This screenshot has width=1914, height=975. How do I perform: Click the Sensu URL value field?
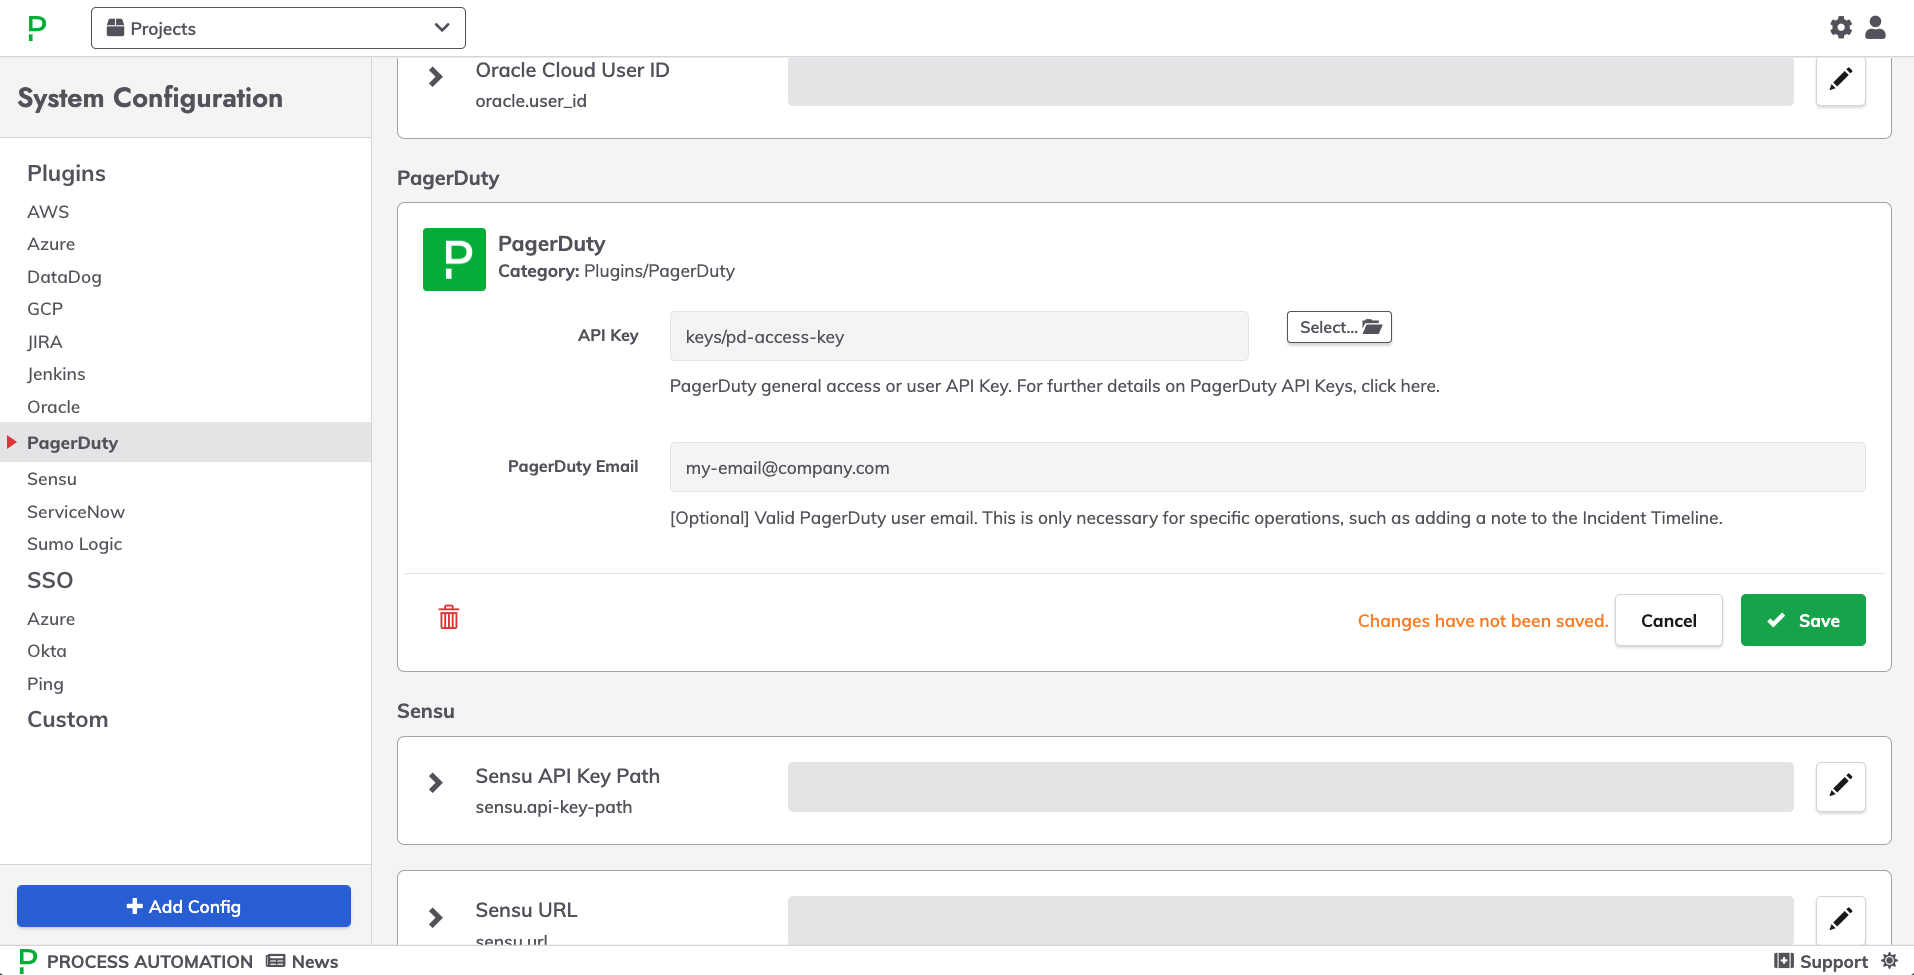1290,920
